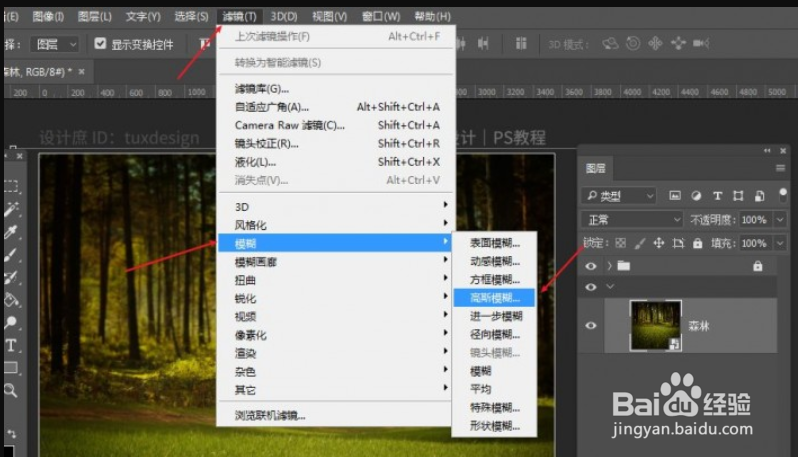The width and height of the screenshot is (798, 457).
Task: Open the 风格化 submenu
Action: [335, 225]
